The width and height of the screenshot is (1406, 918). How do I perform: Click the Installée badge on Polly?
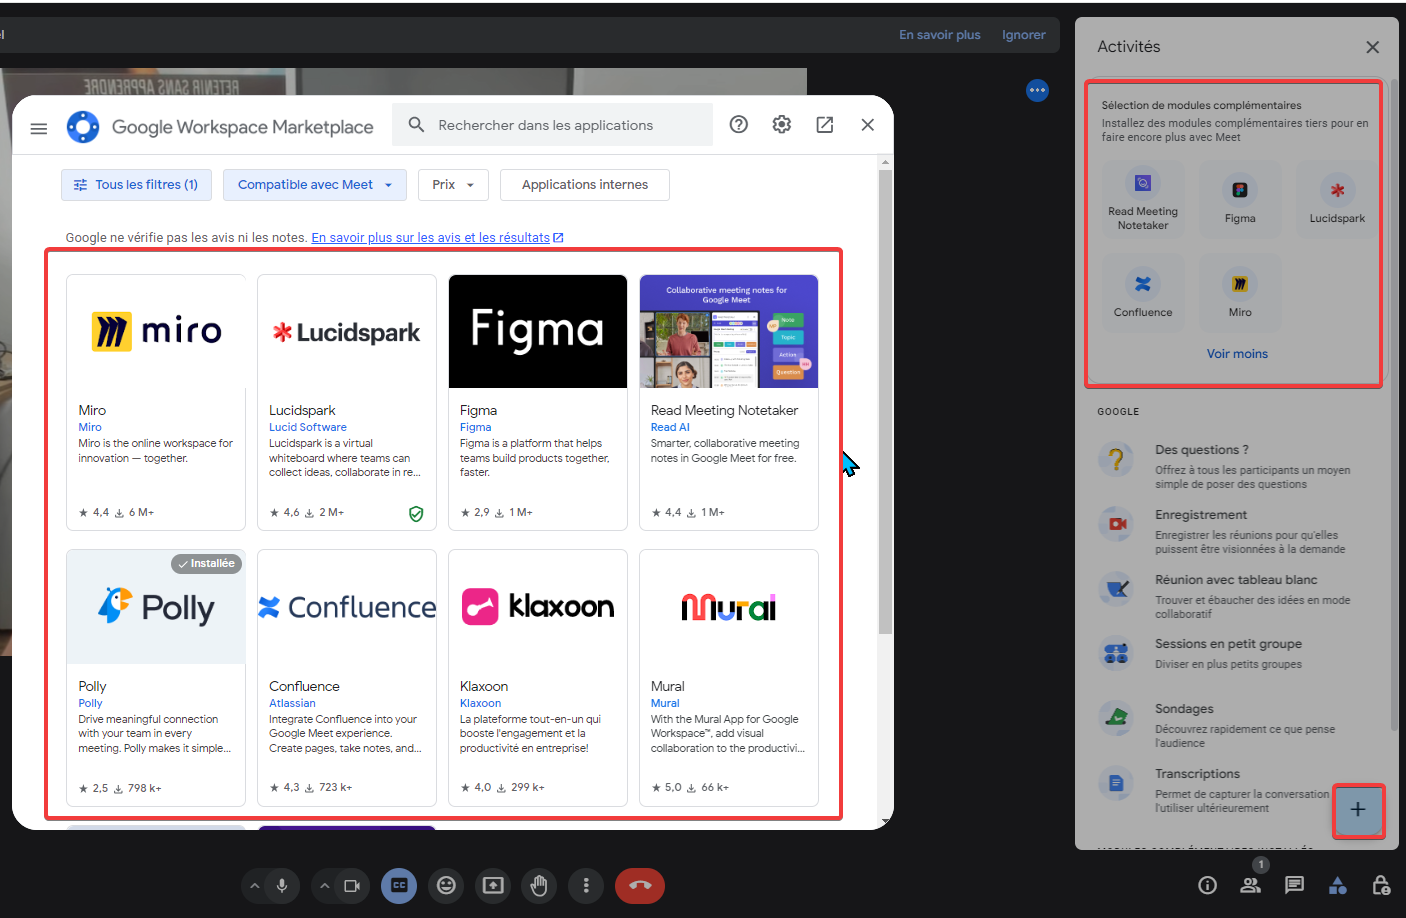(x=206, y=564)
